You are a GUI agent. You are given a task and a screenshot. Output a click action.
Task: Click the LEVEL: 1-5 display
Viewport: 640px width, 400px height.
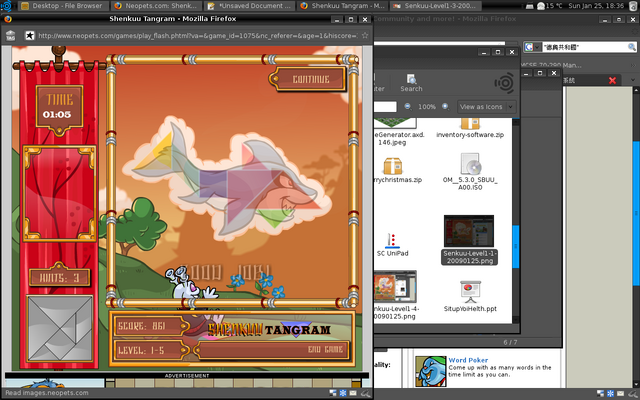[149, 350]
